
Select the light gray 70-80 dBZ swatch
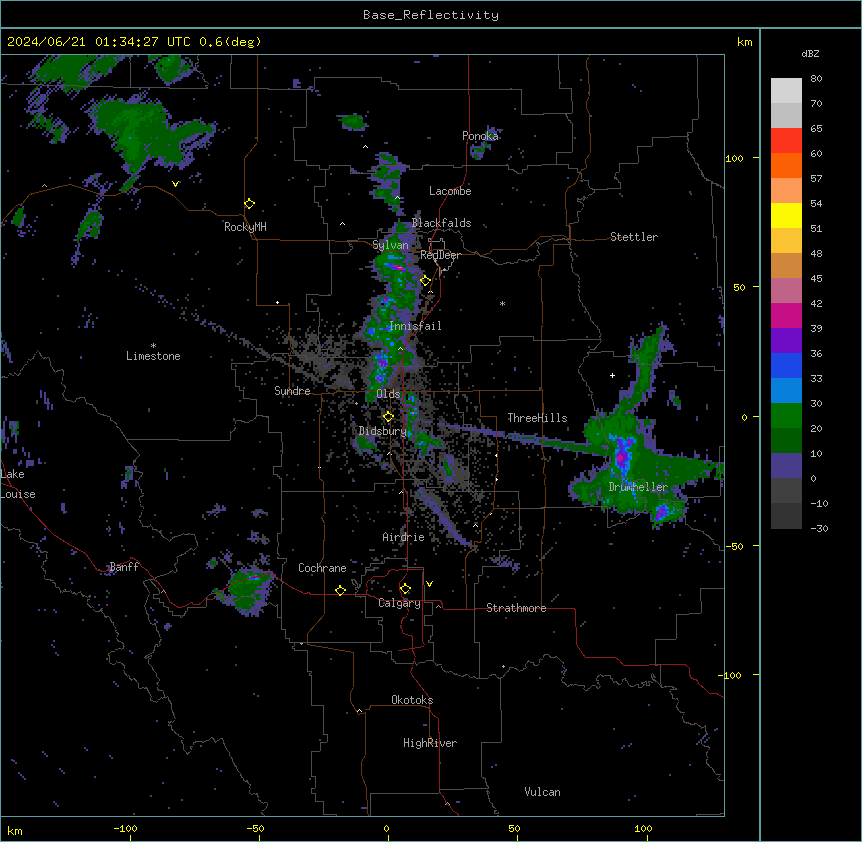[x=786, y=91]
